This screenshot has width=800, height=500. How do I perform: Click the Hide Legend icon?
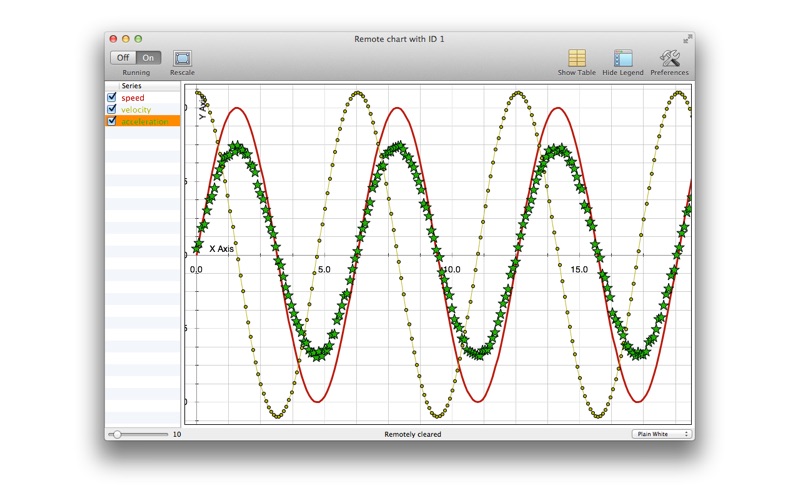tap(623, 58)
